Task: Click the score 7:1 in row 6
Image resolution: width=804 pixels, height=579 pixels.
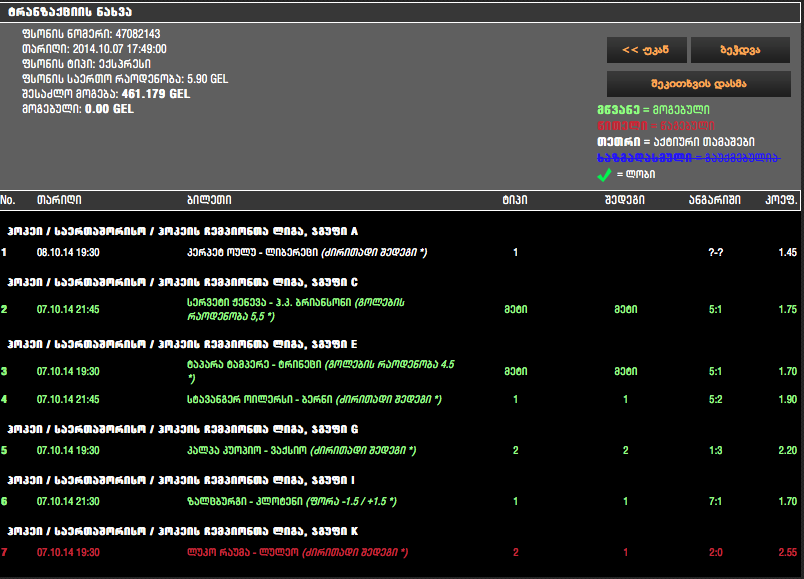Action: click(x=715, y=502)
